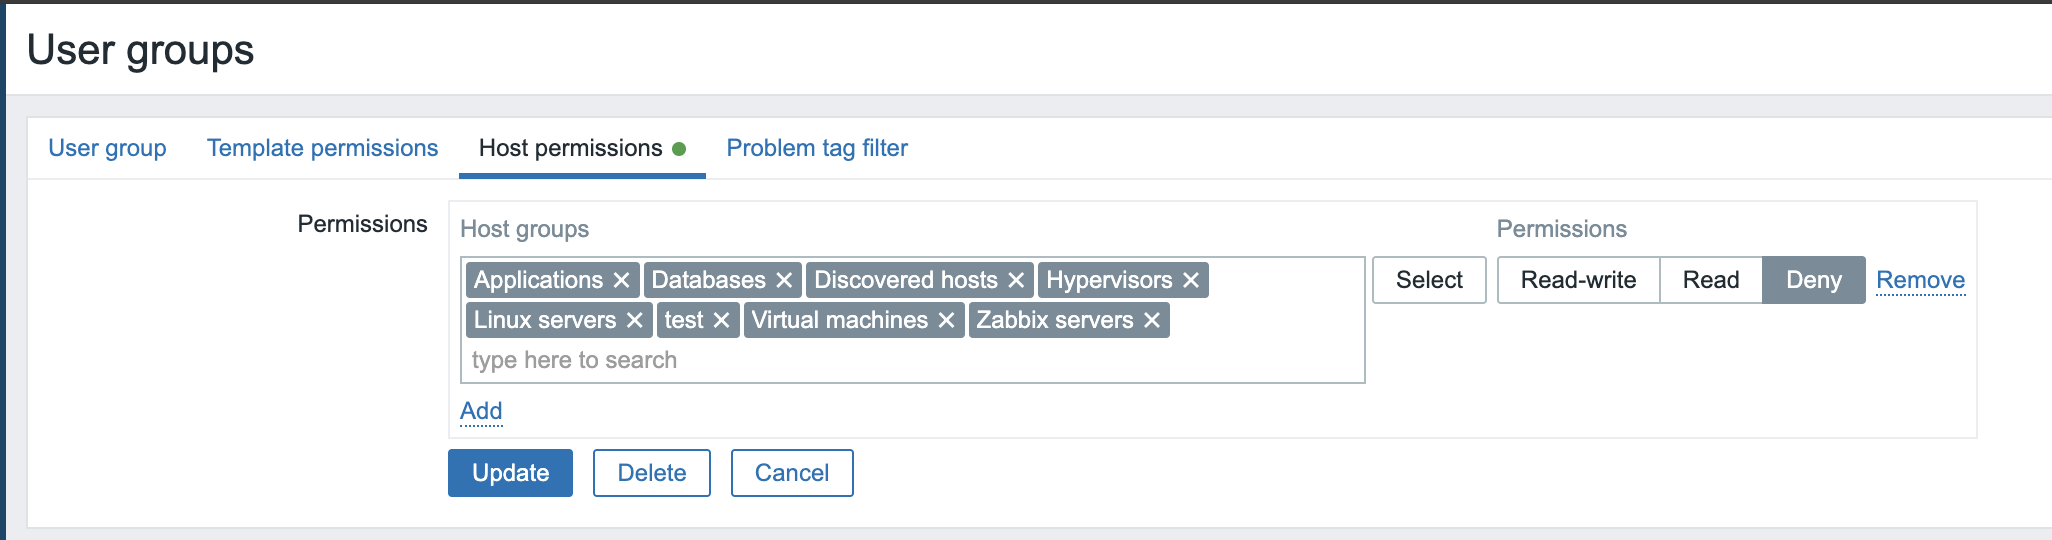Click the Select host groups button
2052x540 pixels.
click(x=1429, y=280)
